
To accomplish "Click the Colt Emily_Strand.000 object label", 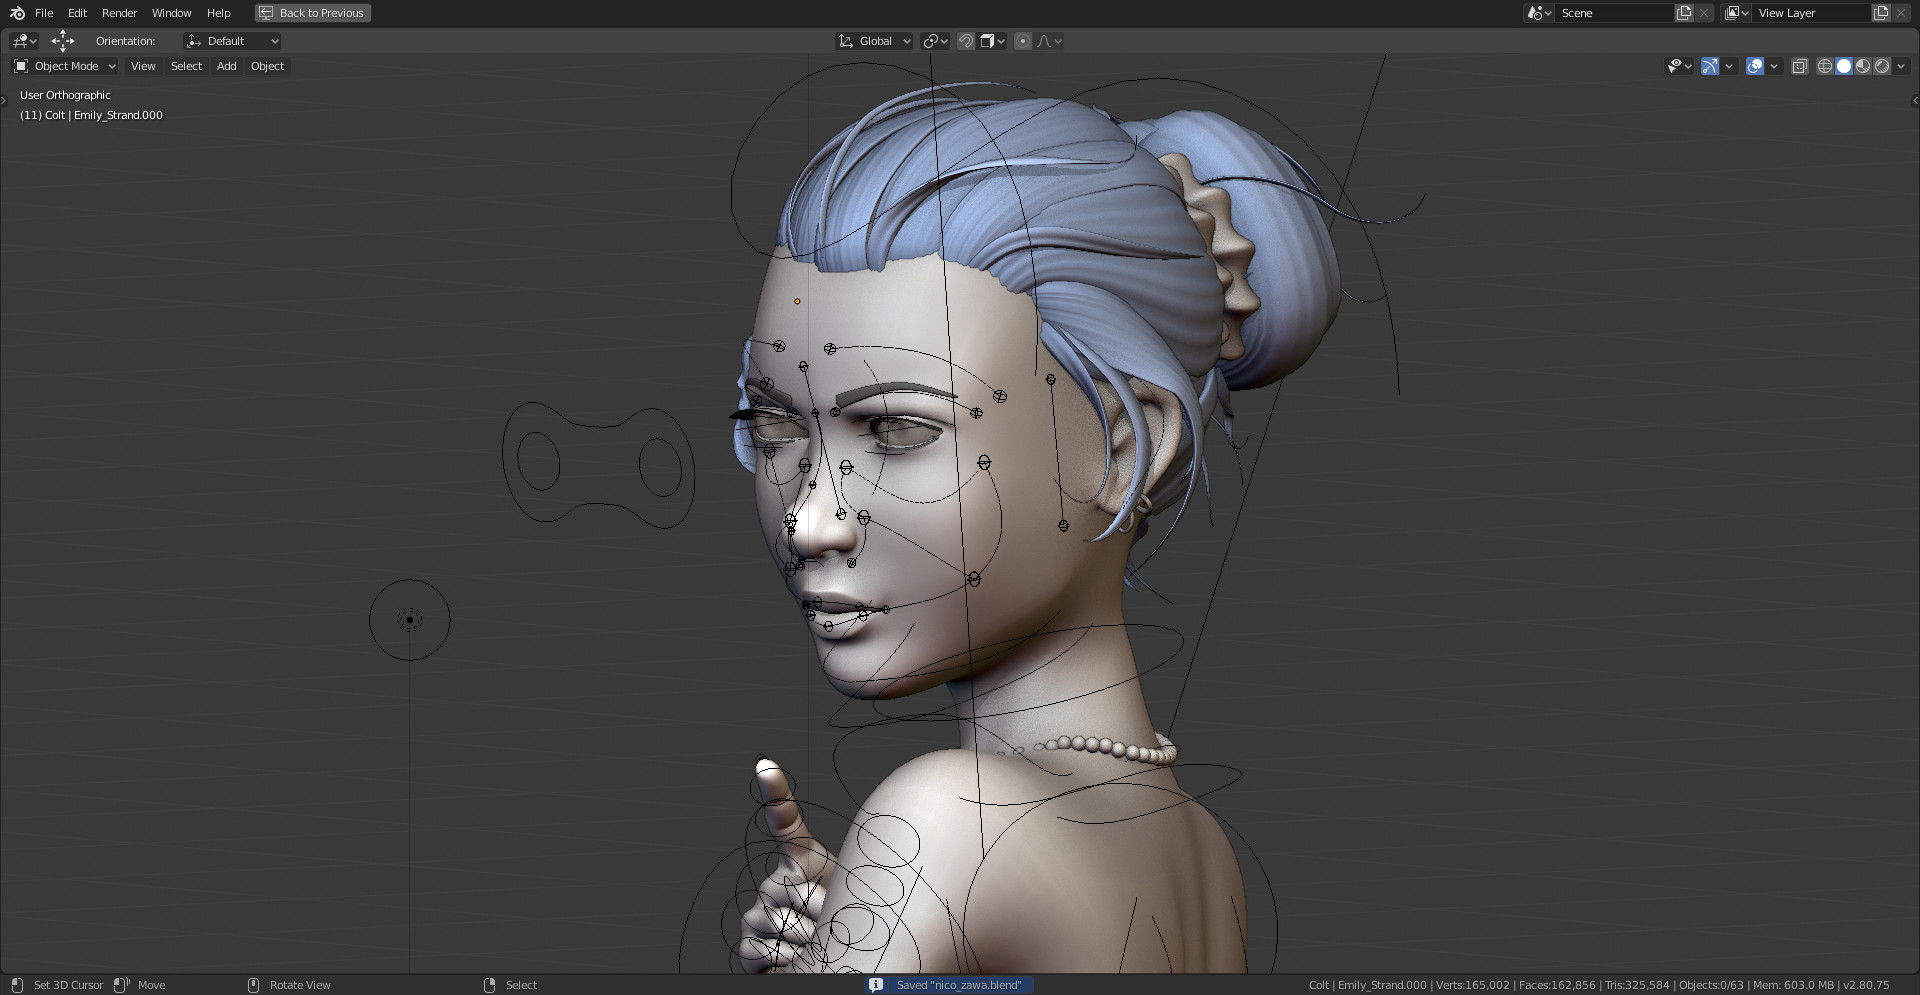I will click(x=91, y=115).
